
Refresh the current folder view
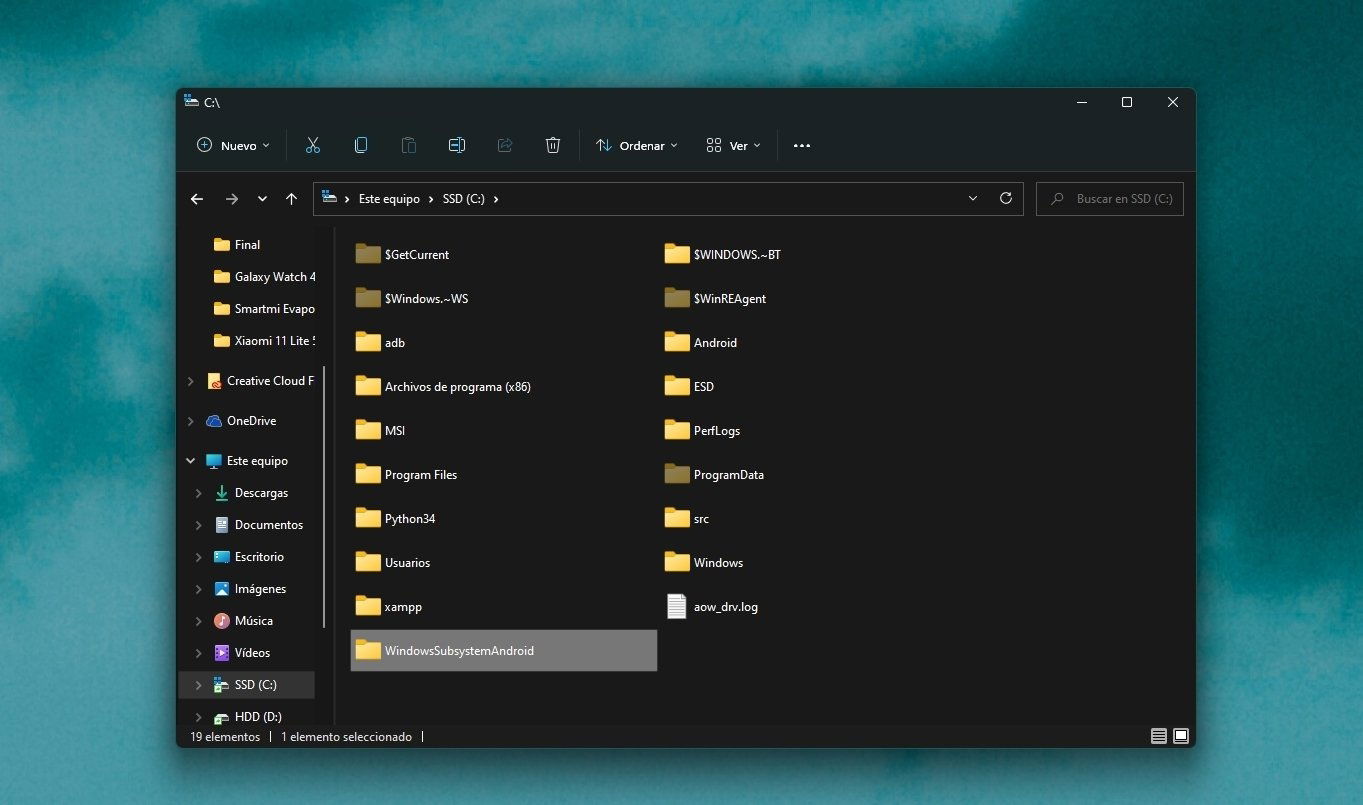[x=1006, y=199]
